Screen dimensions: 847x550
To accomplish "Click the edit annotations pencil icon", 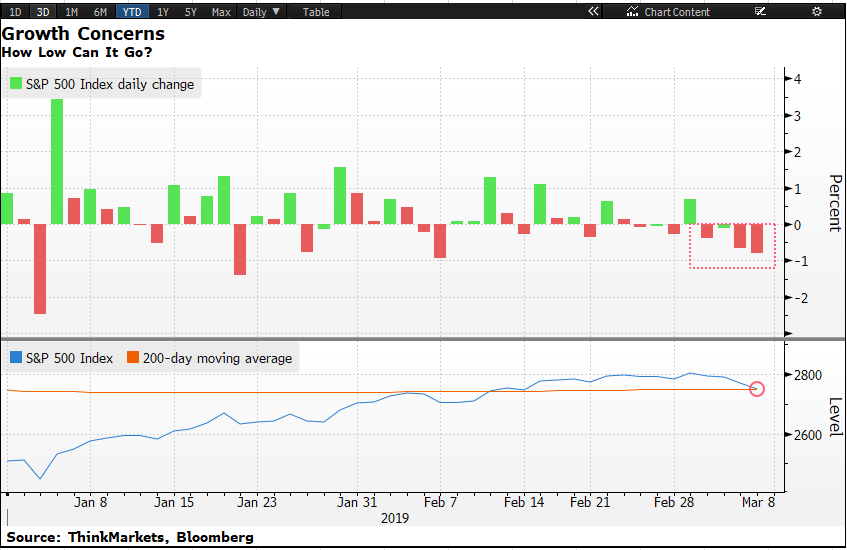I will (761, 12).
